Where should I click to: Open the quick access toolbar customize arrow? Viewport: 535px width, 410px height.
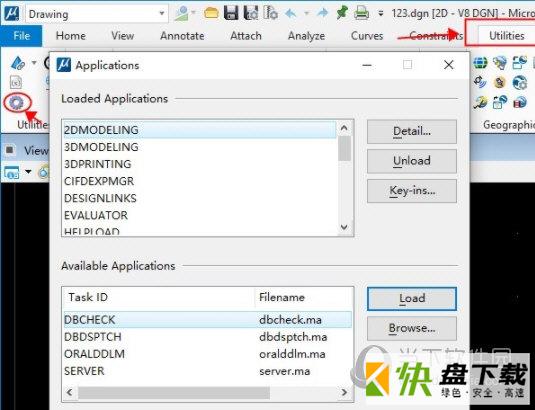point(380,14)
